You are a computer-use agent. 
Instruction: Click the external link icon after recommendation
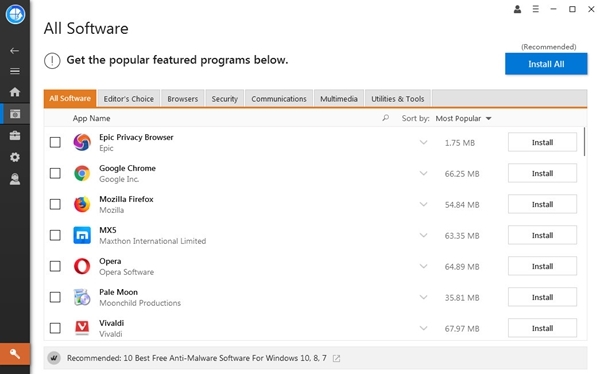coord(336,358)
